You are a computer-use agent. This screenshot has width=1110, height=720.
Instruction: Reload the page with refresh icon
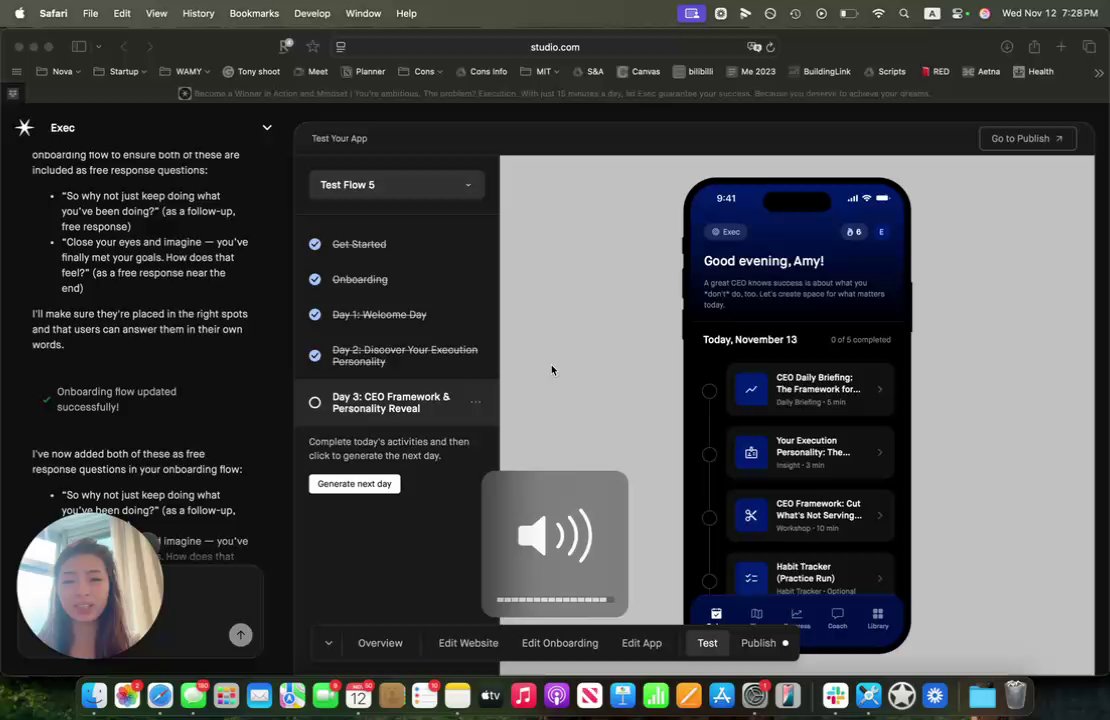pos(770,47)
